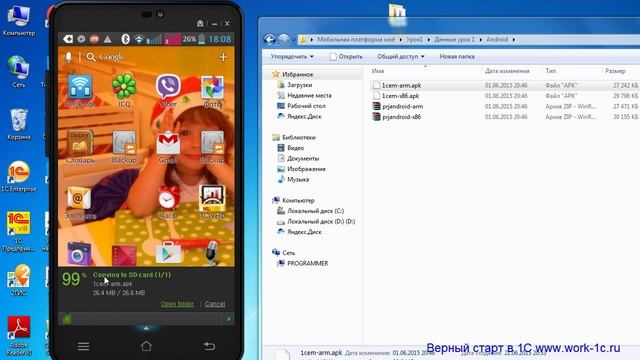Image resolution: width=640 pixels, height=360 pixels.
Task: Tap the phone Menu button
Action: point(83,347)
